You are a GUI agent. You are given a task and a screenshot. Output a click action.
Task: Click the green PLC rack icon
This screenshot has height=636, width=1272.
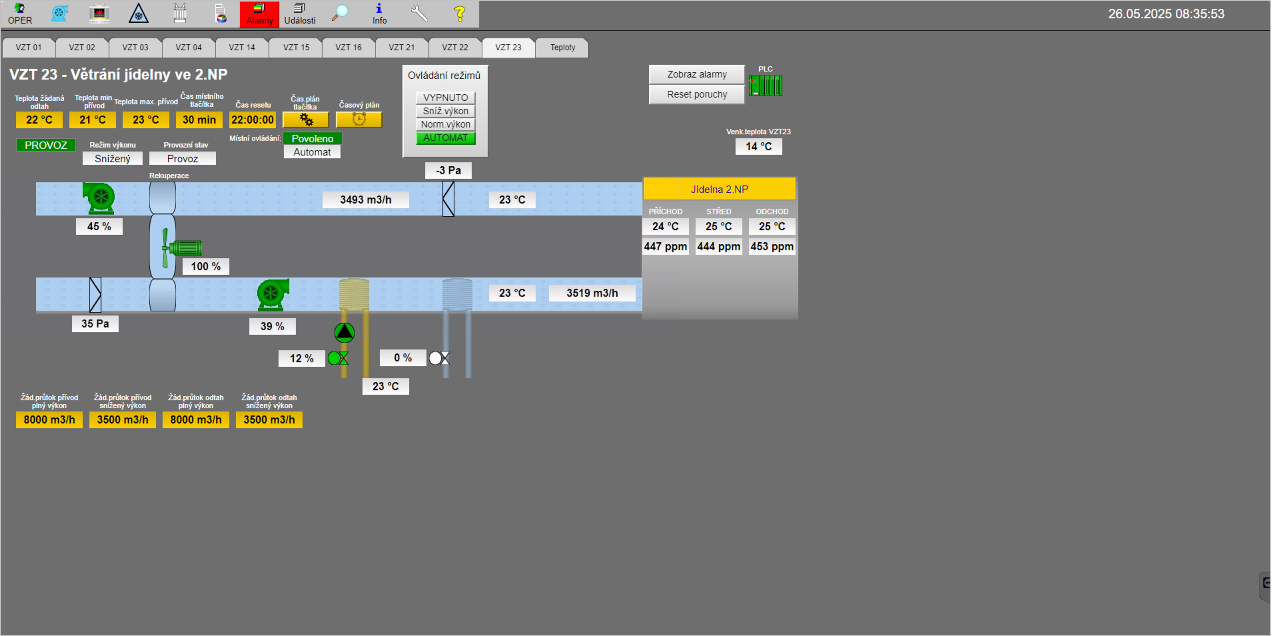click(765, 86)
